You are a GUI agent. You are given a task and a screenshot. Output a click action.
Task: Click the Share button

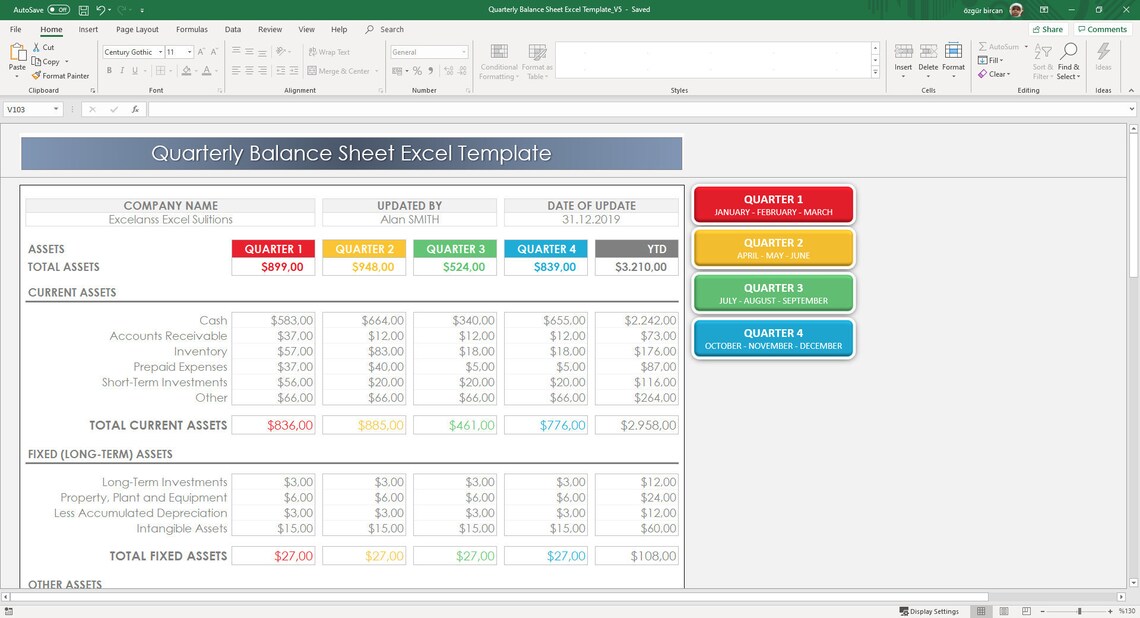(1048, 29)
